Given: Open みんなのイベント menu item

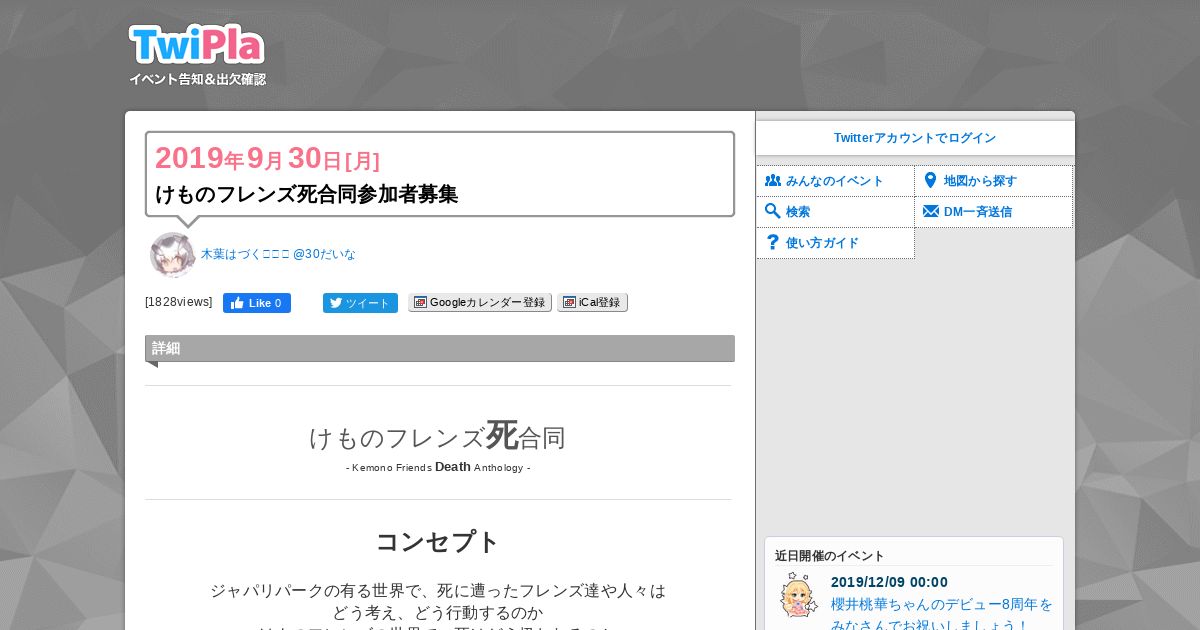Looking at the screenshot, I should [x=835, y=181].
